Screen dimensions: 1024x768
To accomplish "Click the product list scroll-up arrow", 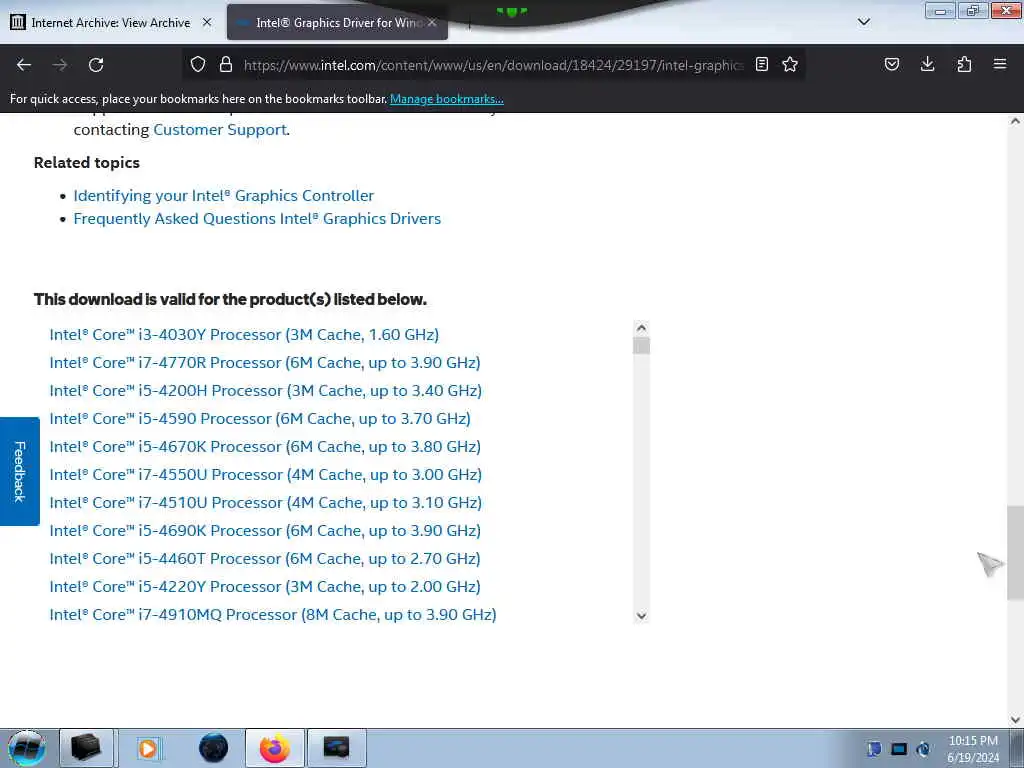I will [641, 328].
